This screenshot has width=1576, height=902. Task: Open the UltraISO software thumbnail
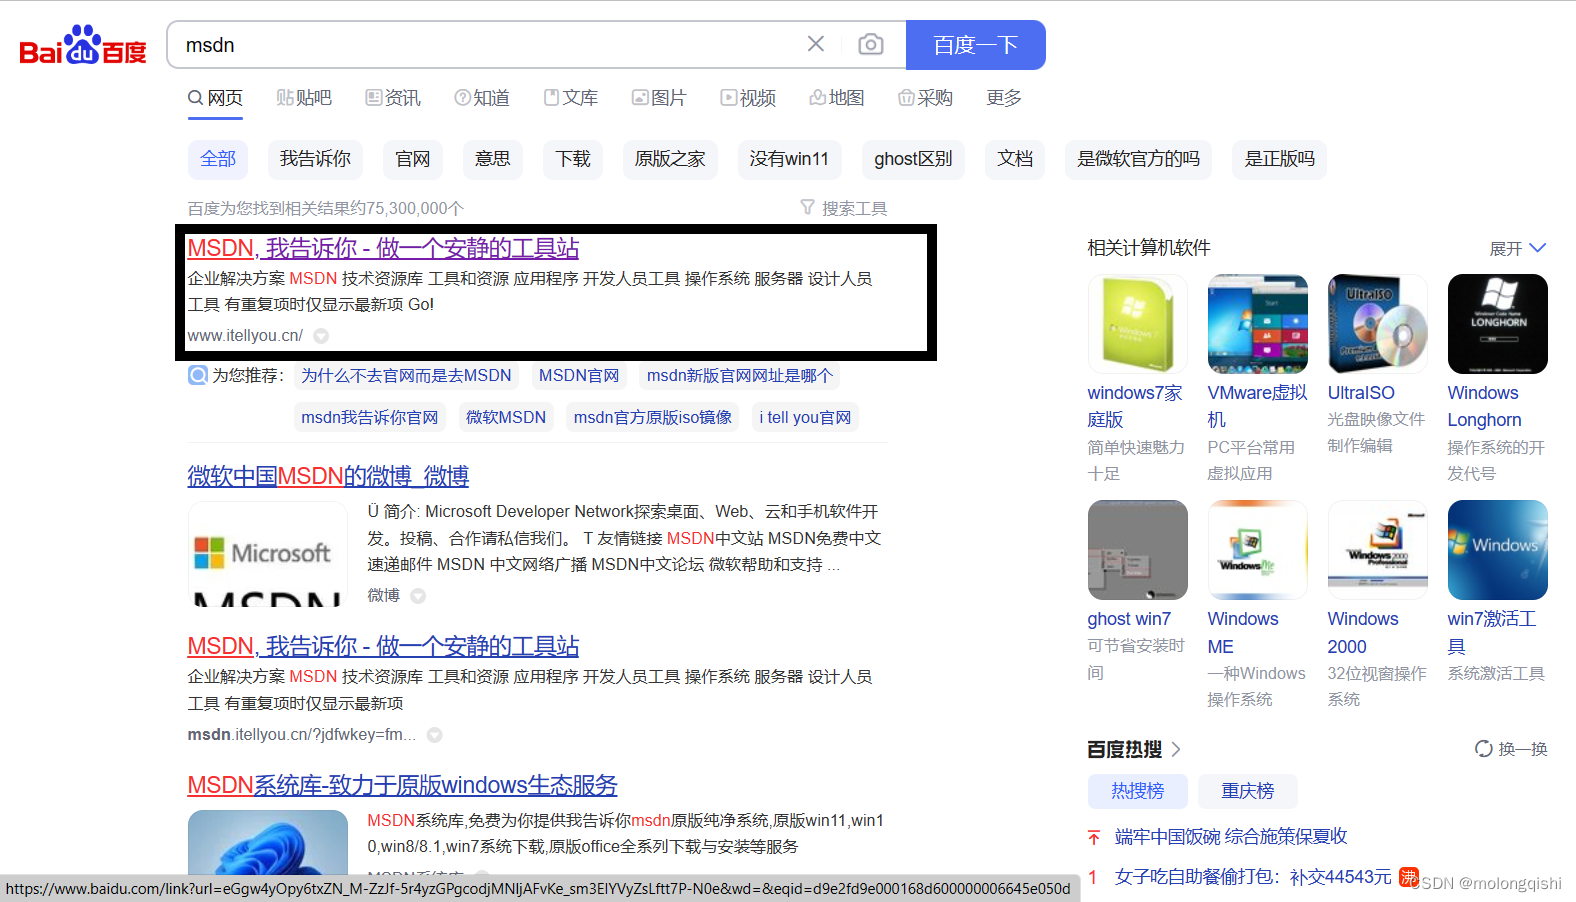(x=1378, y=324)
